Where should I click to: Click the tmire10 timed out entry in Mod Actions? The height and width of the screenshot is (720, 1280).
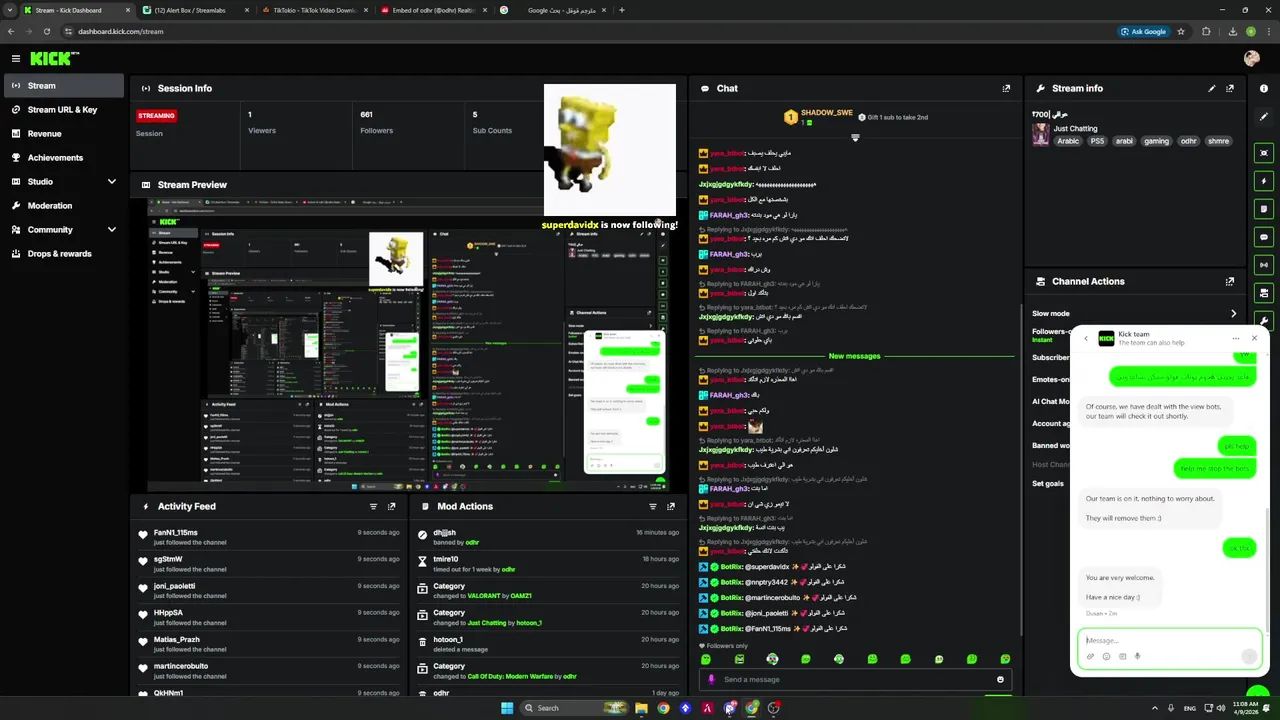[549, 565]
